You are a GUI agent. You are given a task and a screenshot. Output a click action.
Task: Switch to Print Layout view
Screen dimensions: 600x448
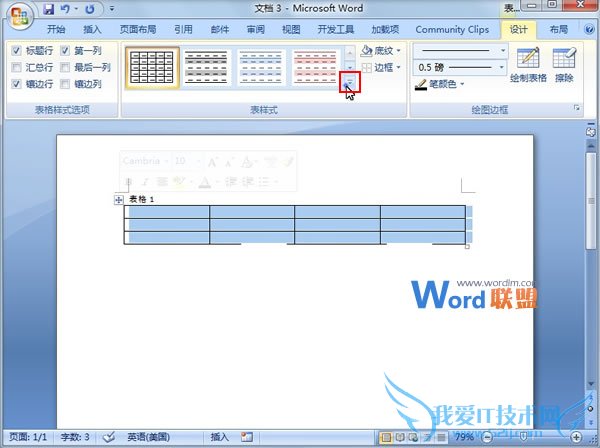click(386, 437)
